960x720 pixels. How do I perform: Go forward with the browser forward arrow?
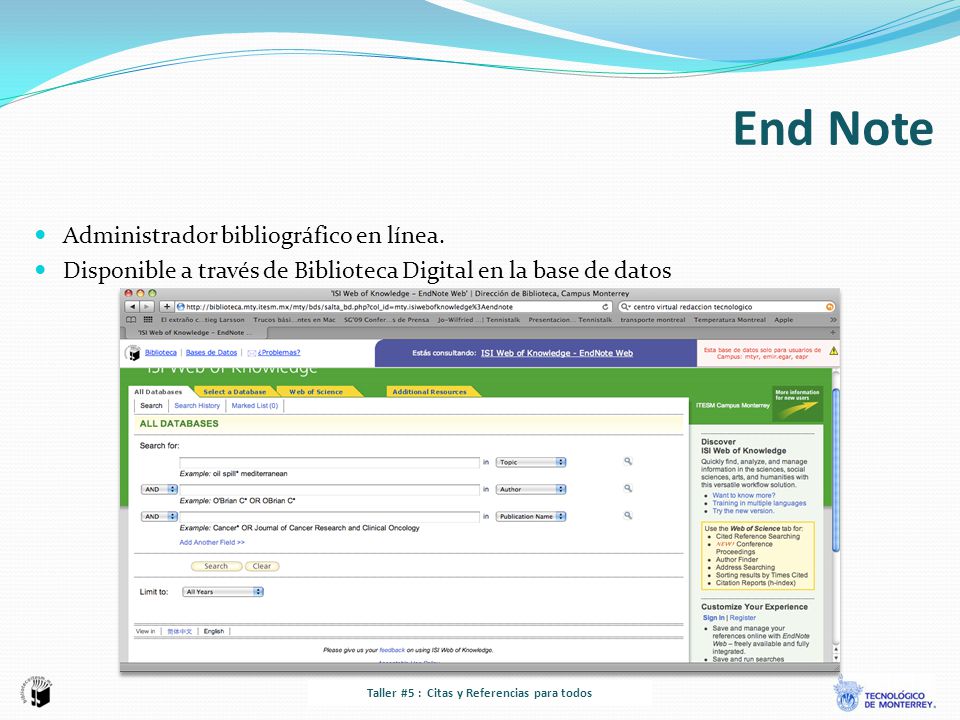147,307
